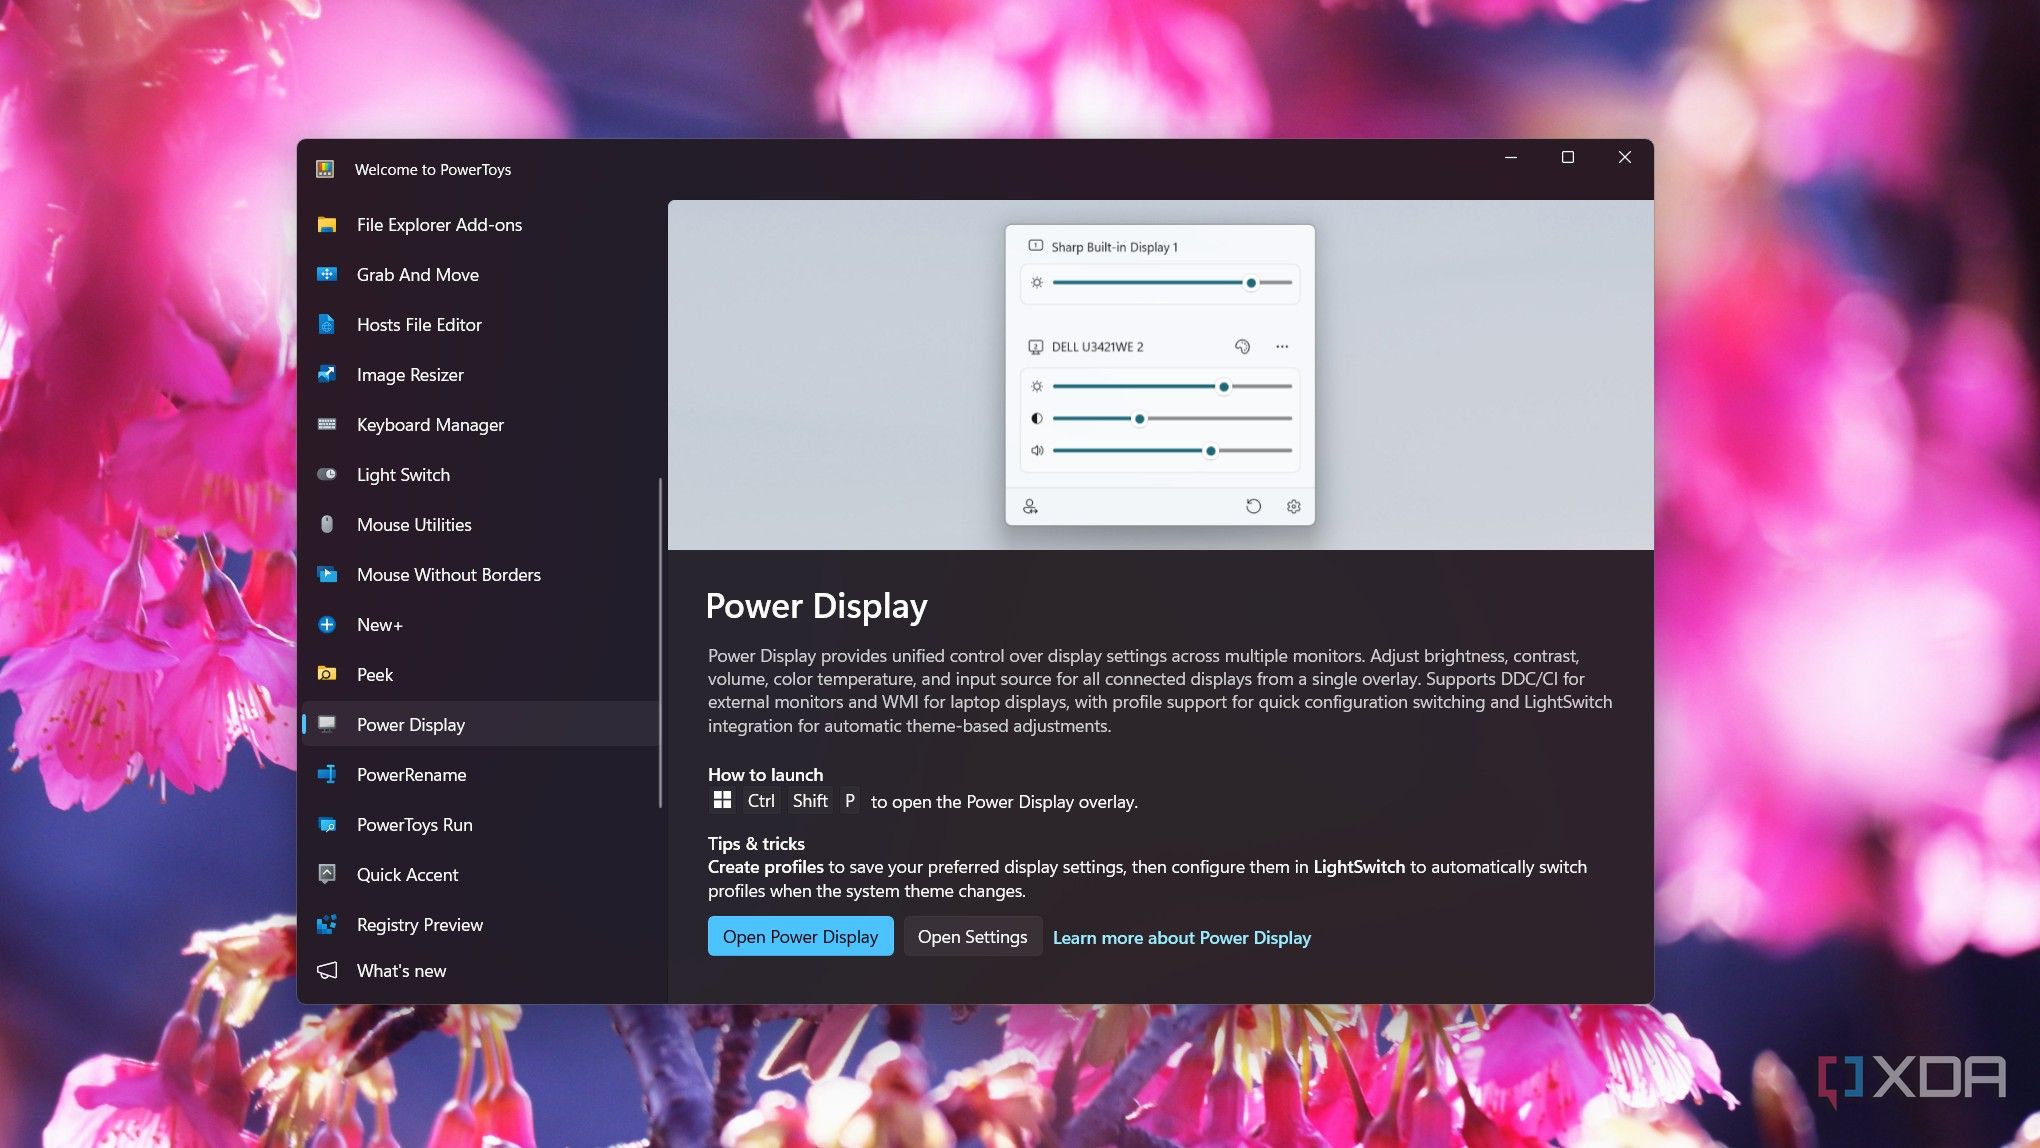Screen dimensions: 2040x1148
Task: Click the What's new megaphone icon
Action: click(327, 971)
